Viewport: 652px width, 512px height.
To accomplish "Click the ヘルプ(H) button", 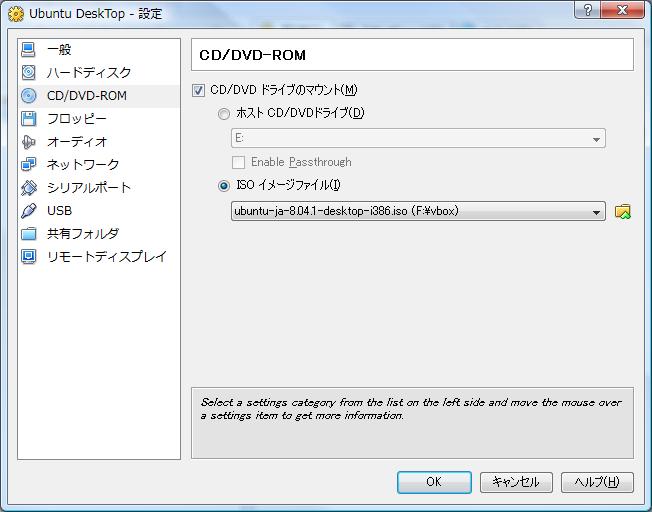I will click(597, 482).
